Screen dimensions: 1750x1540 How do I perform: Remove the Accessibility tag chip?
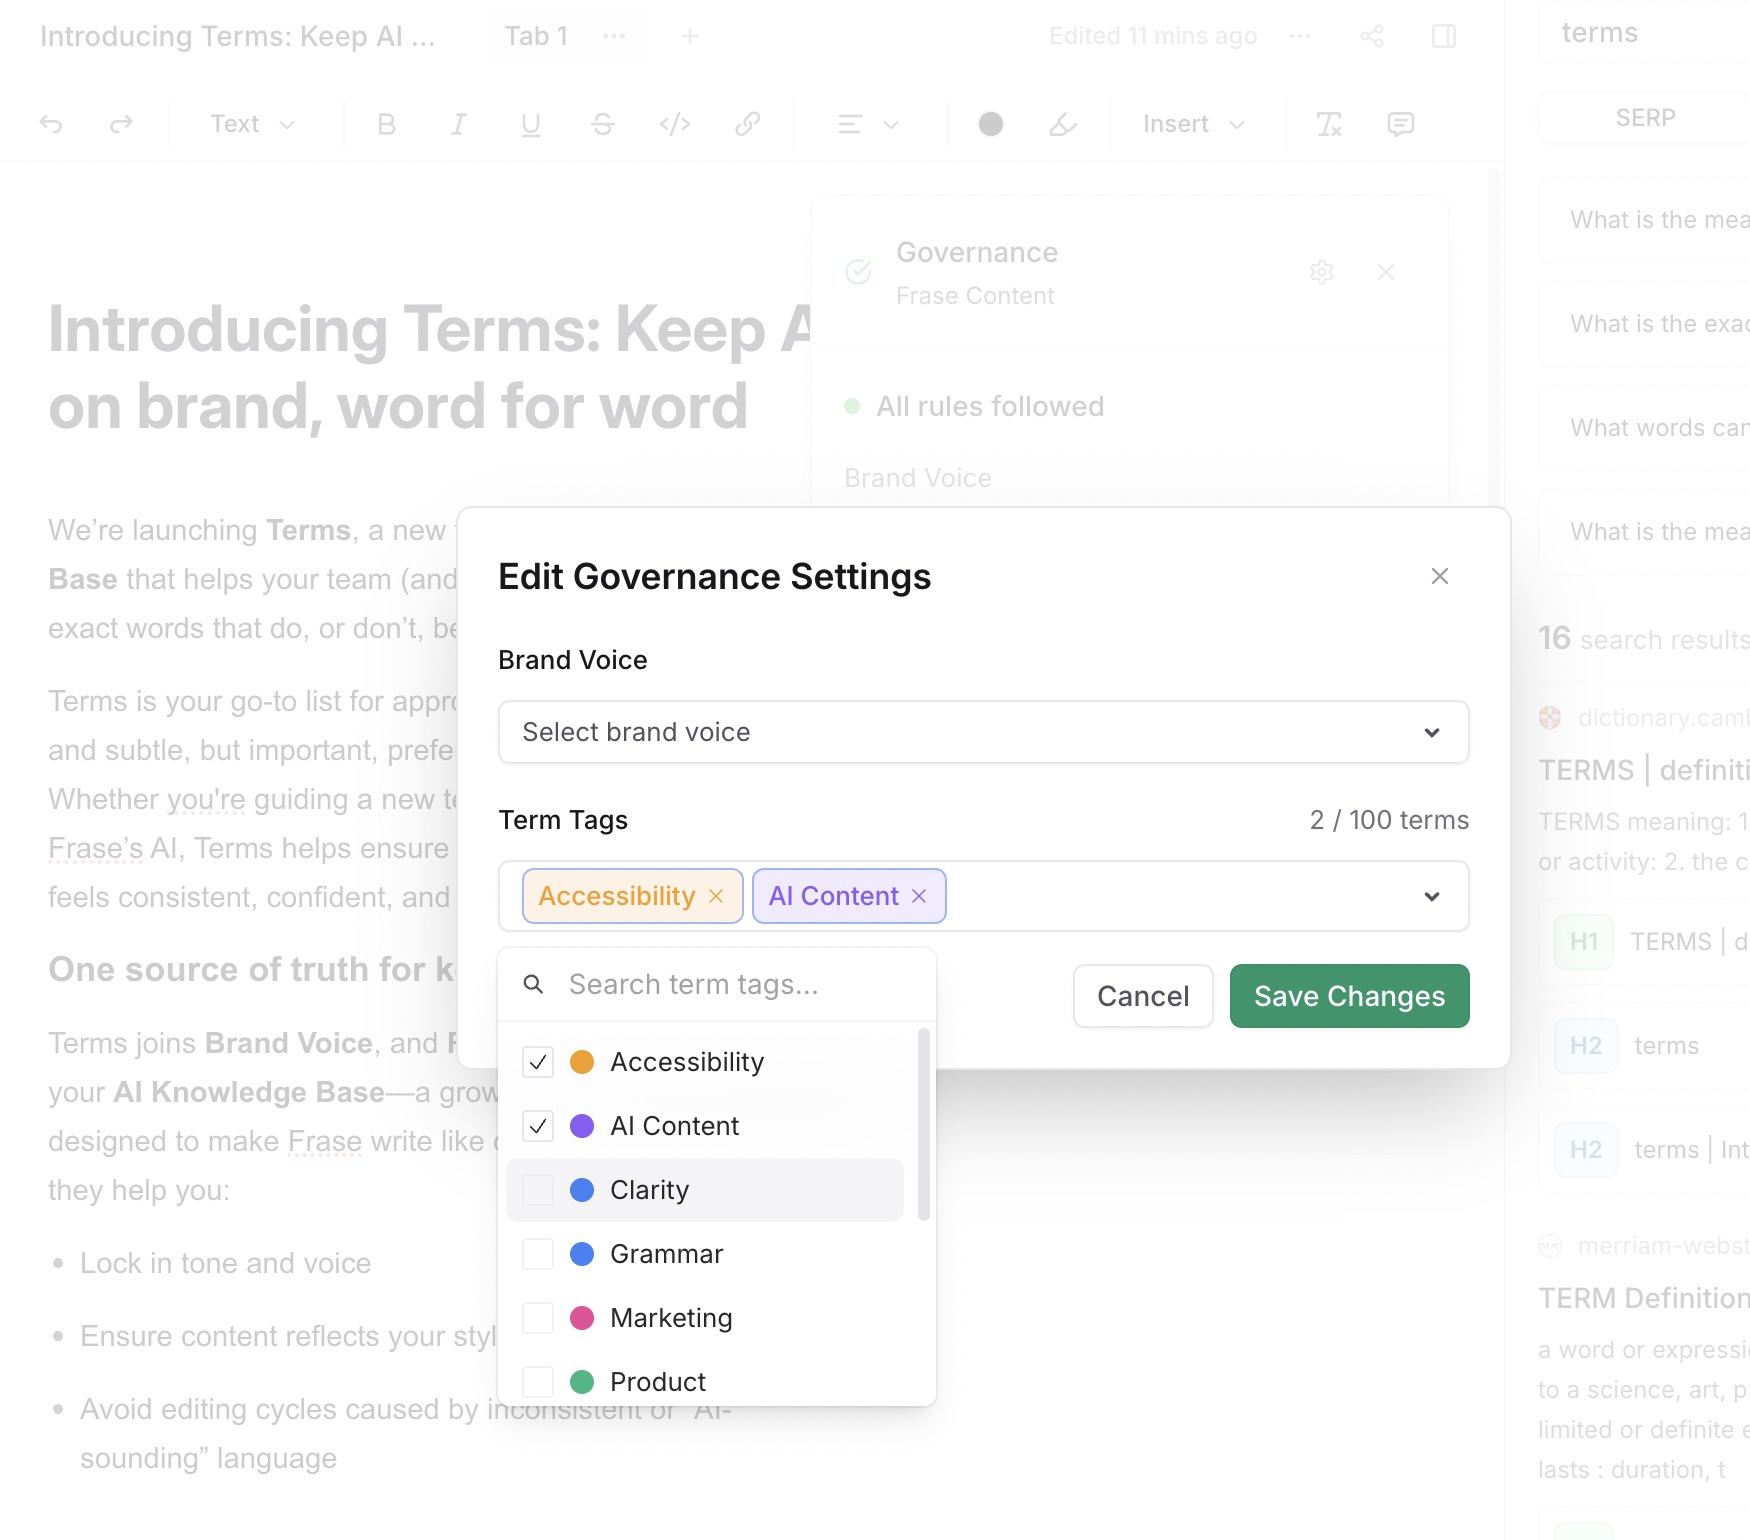tap(716, 896)
